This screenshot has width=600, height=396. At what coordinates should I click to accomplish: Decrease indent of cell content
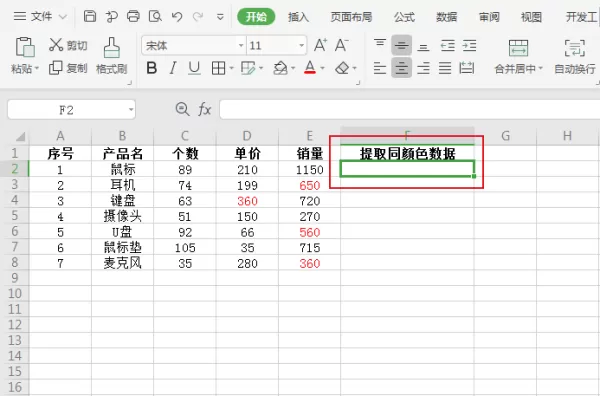(x=447, y=45)
